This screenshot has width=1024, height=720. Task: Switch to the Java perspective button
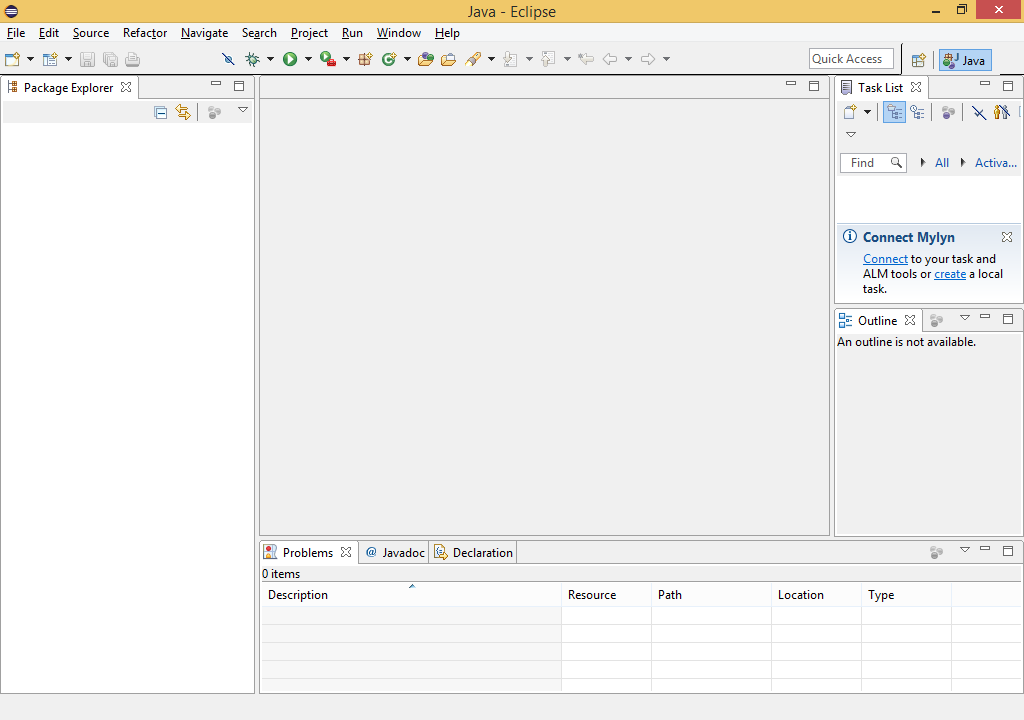pos(964,59)
